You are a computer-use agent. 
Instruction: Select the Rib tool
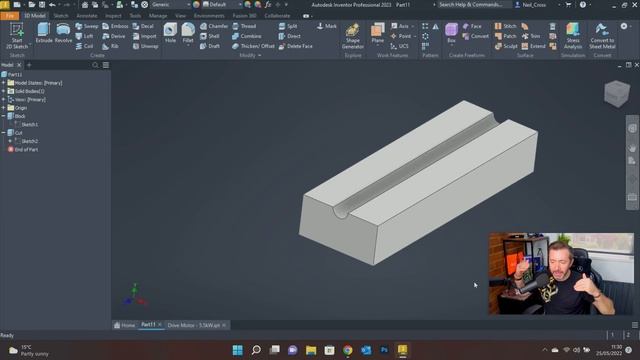pos(111,46)
